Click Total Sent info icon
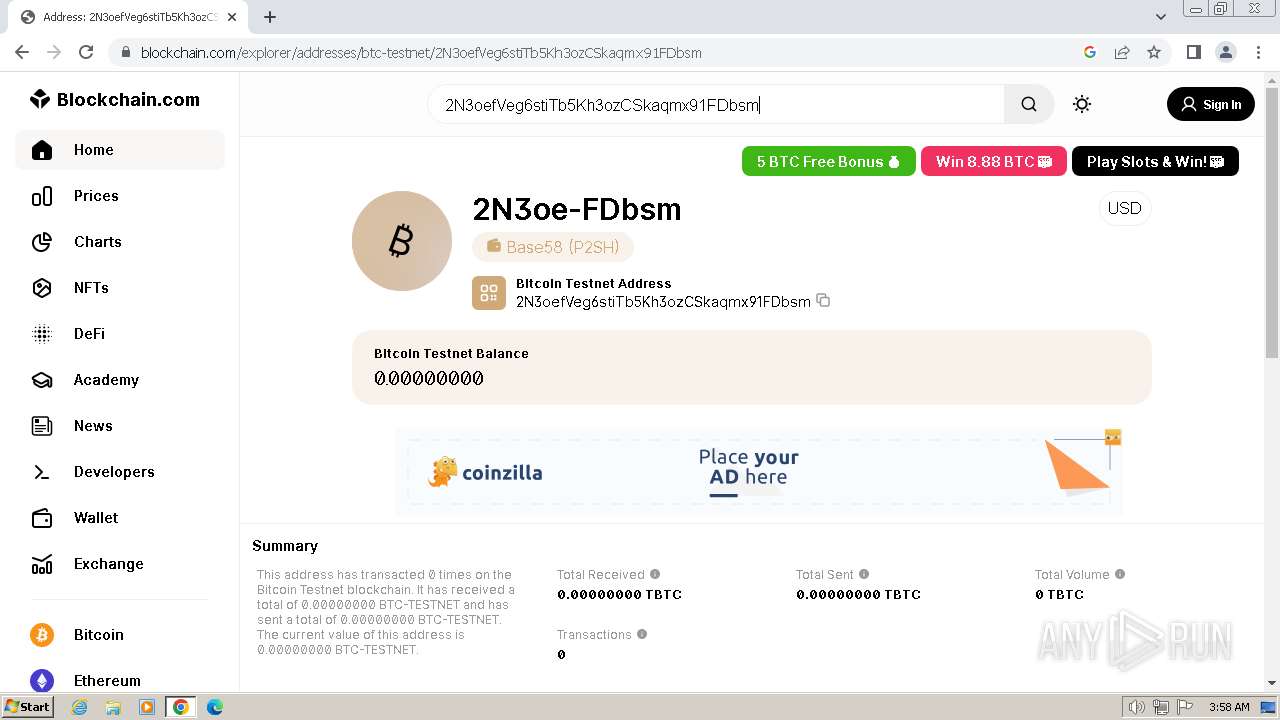The height and width of the screenshot is (720, 1280). coord(864,574)
